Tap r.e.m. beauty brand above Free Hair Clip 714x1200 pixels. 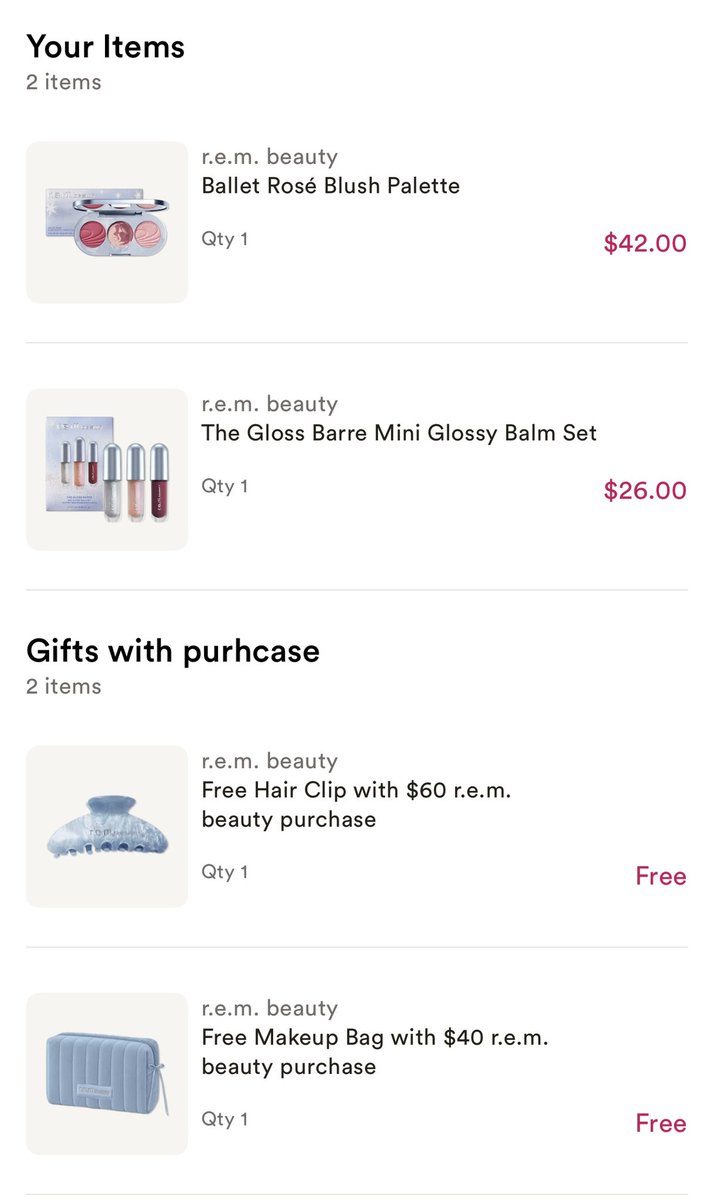270,761
